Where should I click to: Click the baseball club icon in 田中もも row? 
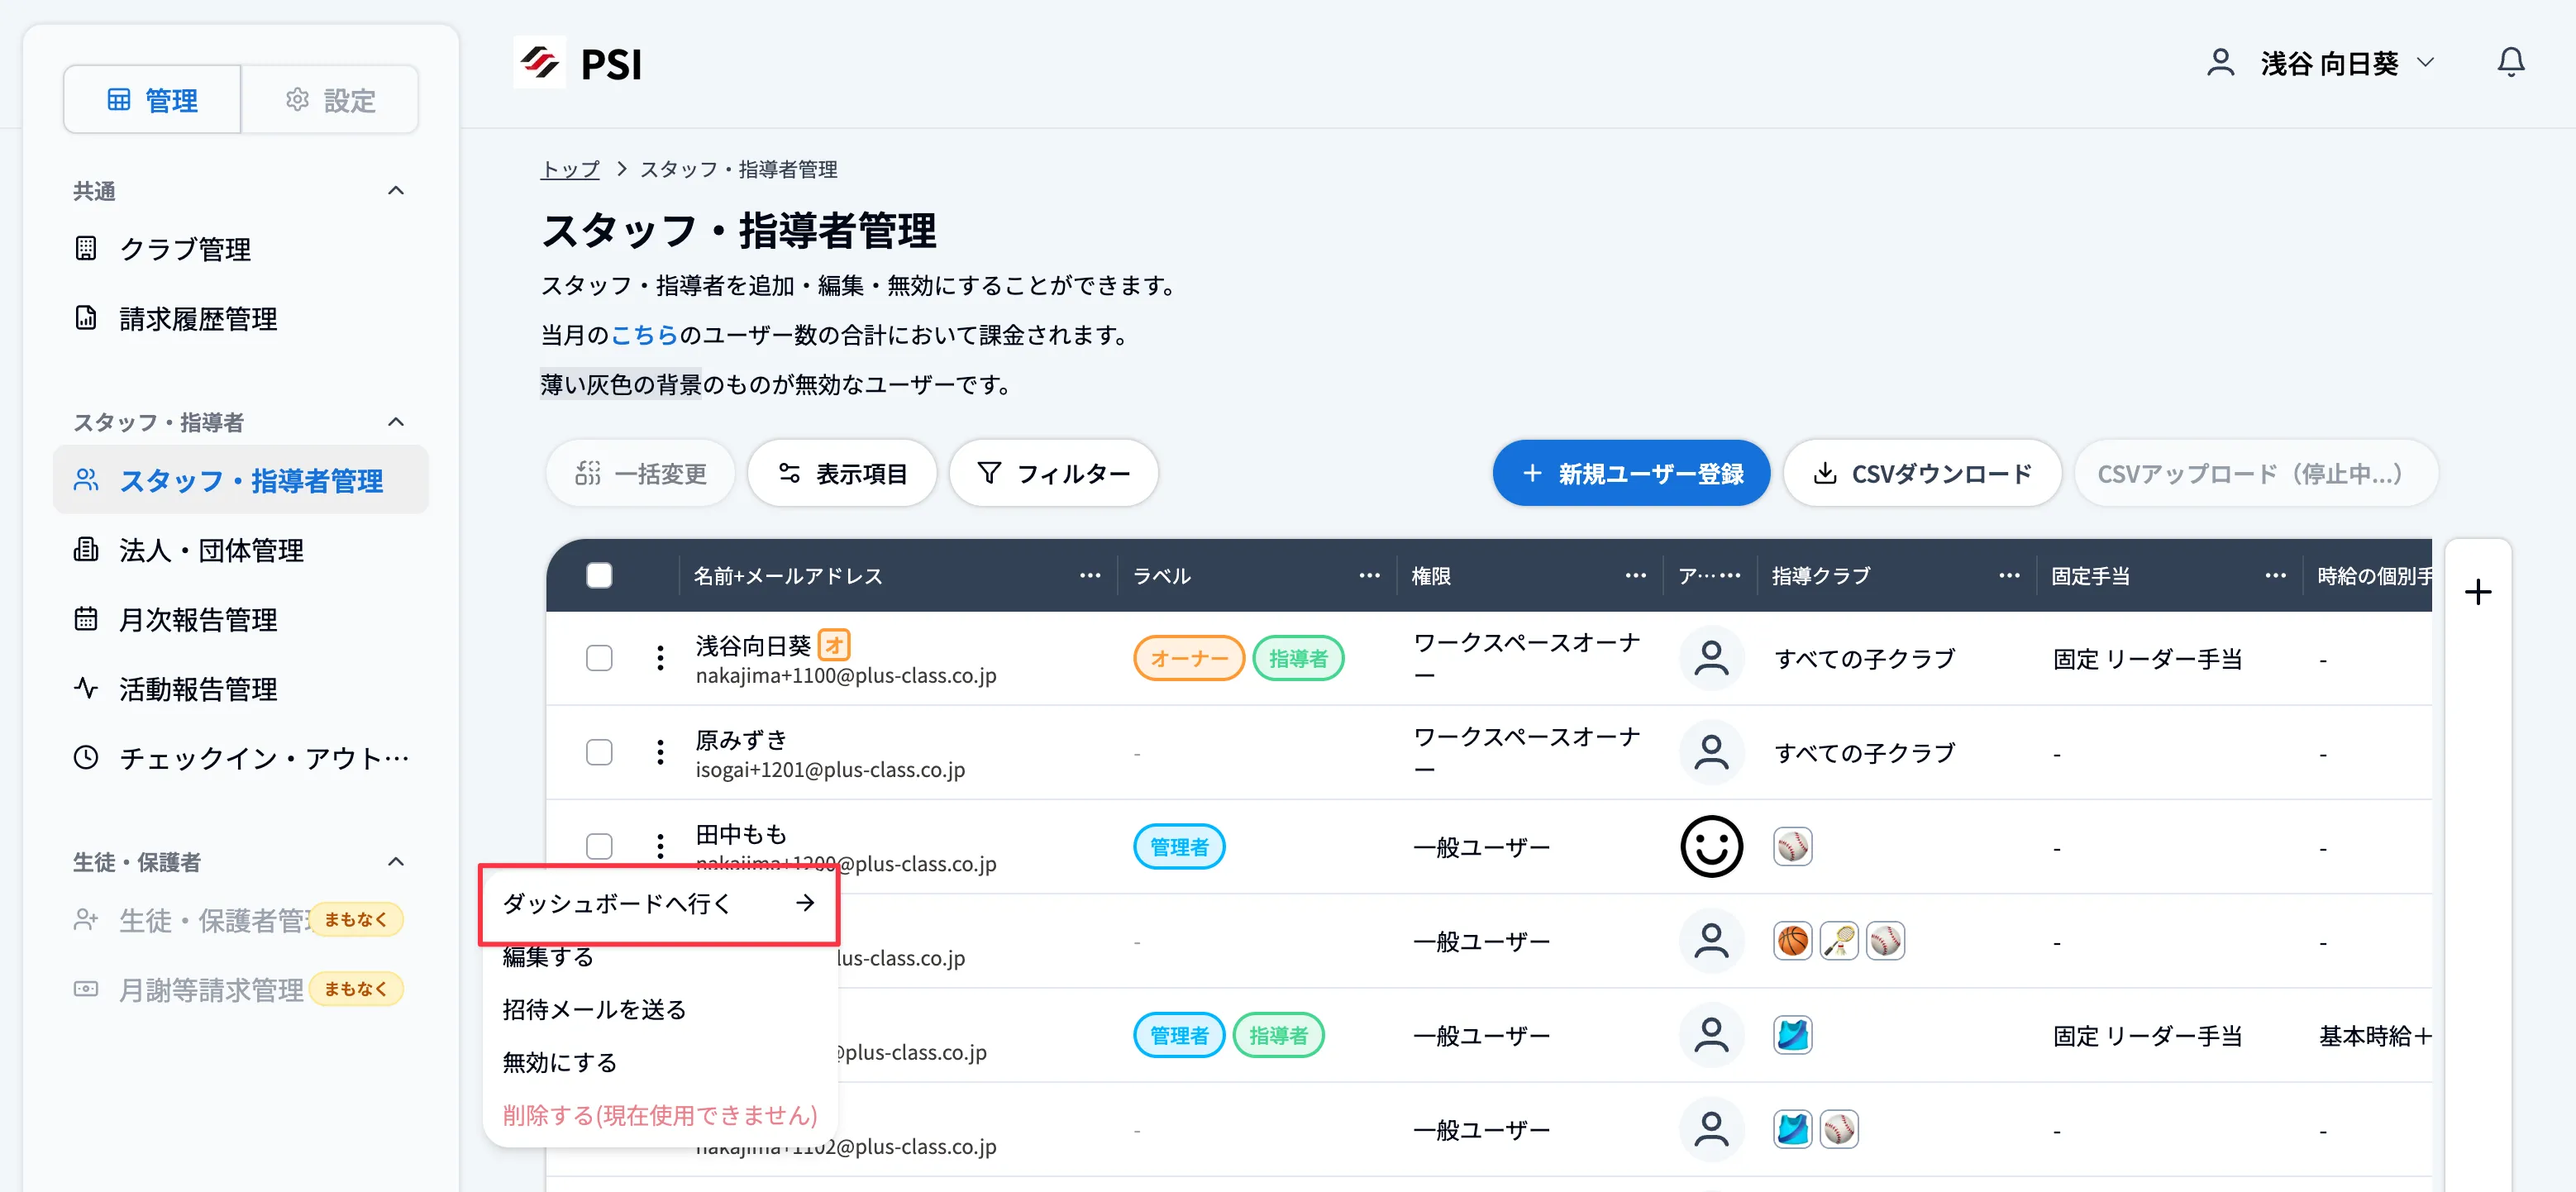point(1792,846)
